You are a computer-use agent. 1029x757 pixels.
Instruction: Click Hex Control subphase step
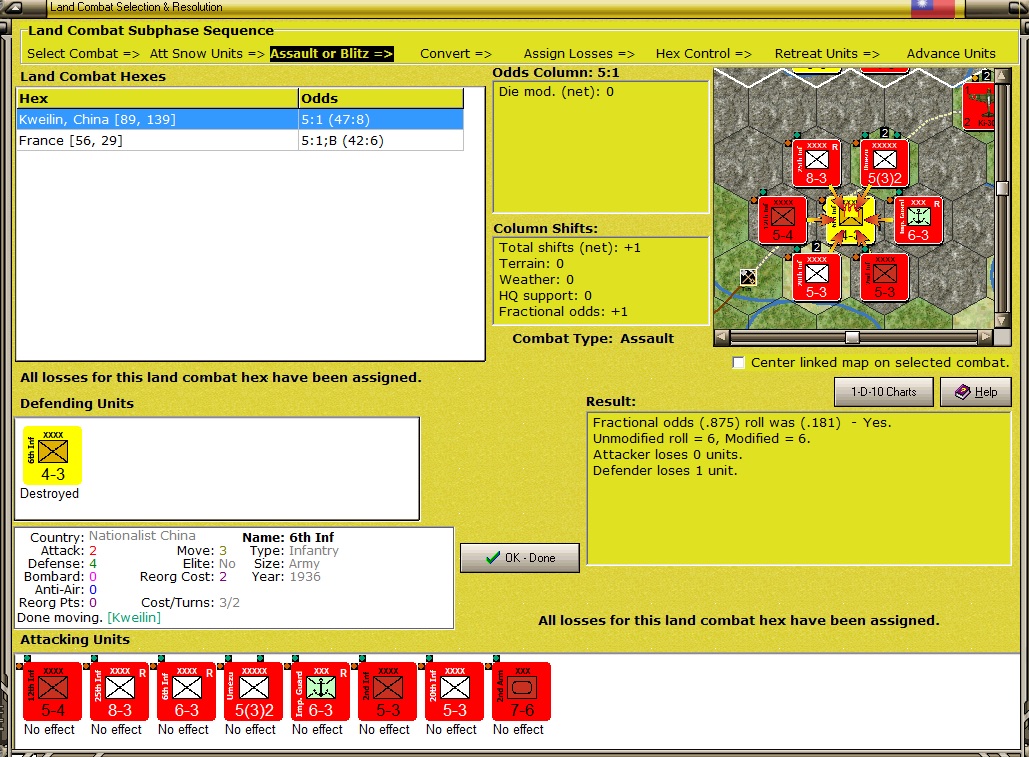click(x=704, y=54)
